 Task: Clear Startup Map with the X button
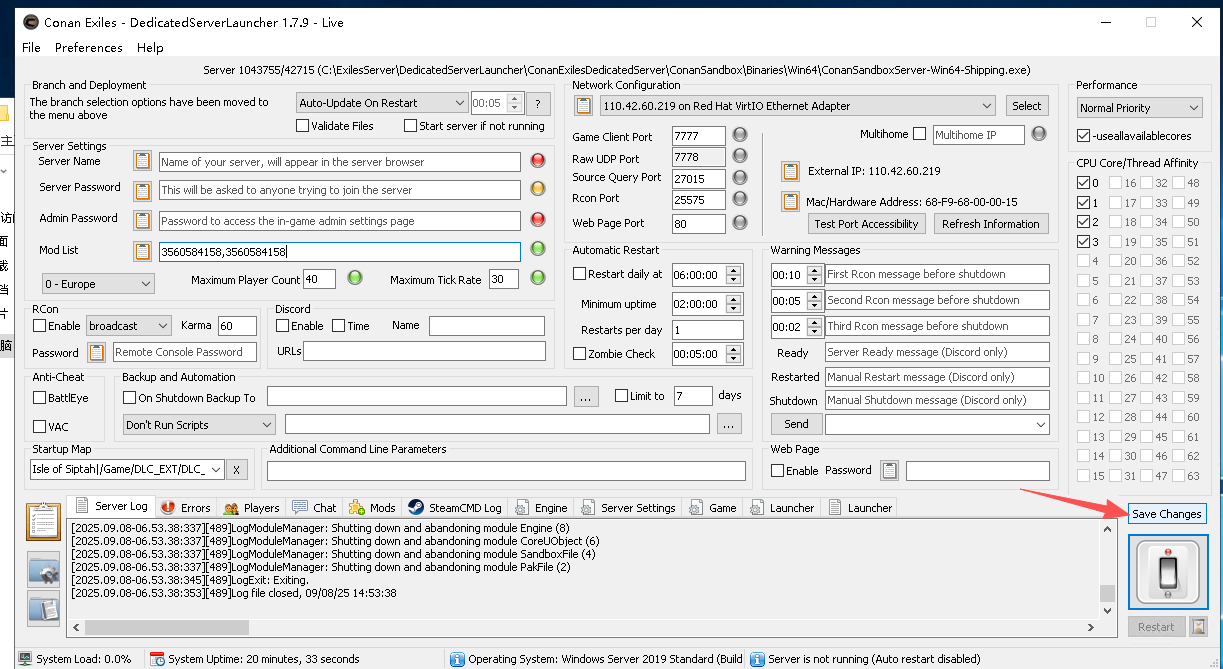[x=237, y=470]
